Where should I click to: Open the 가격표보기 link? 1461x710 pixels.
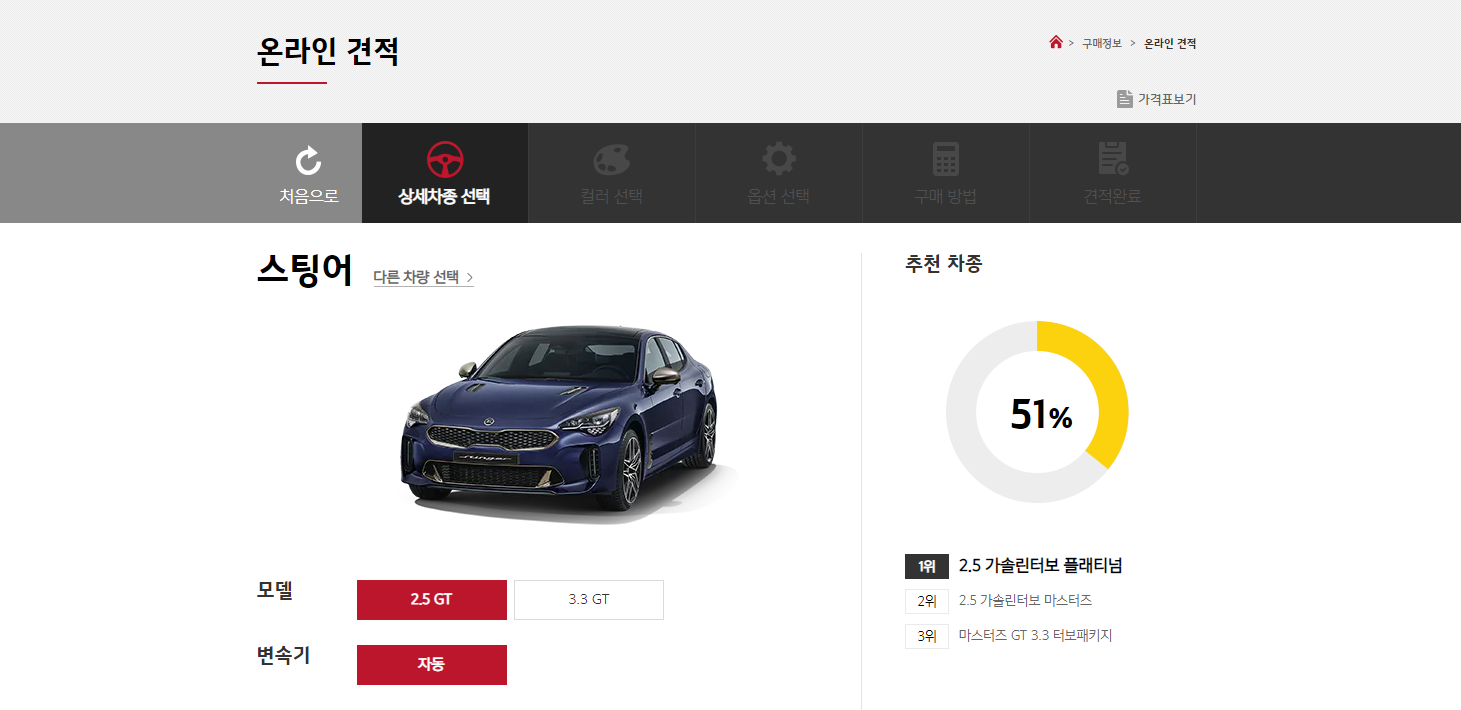point(1157,99)
